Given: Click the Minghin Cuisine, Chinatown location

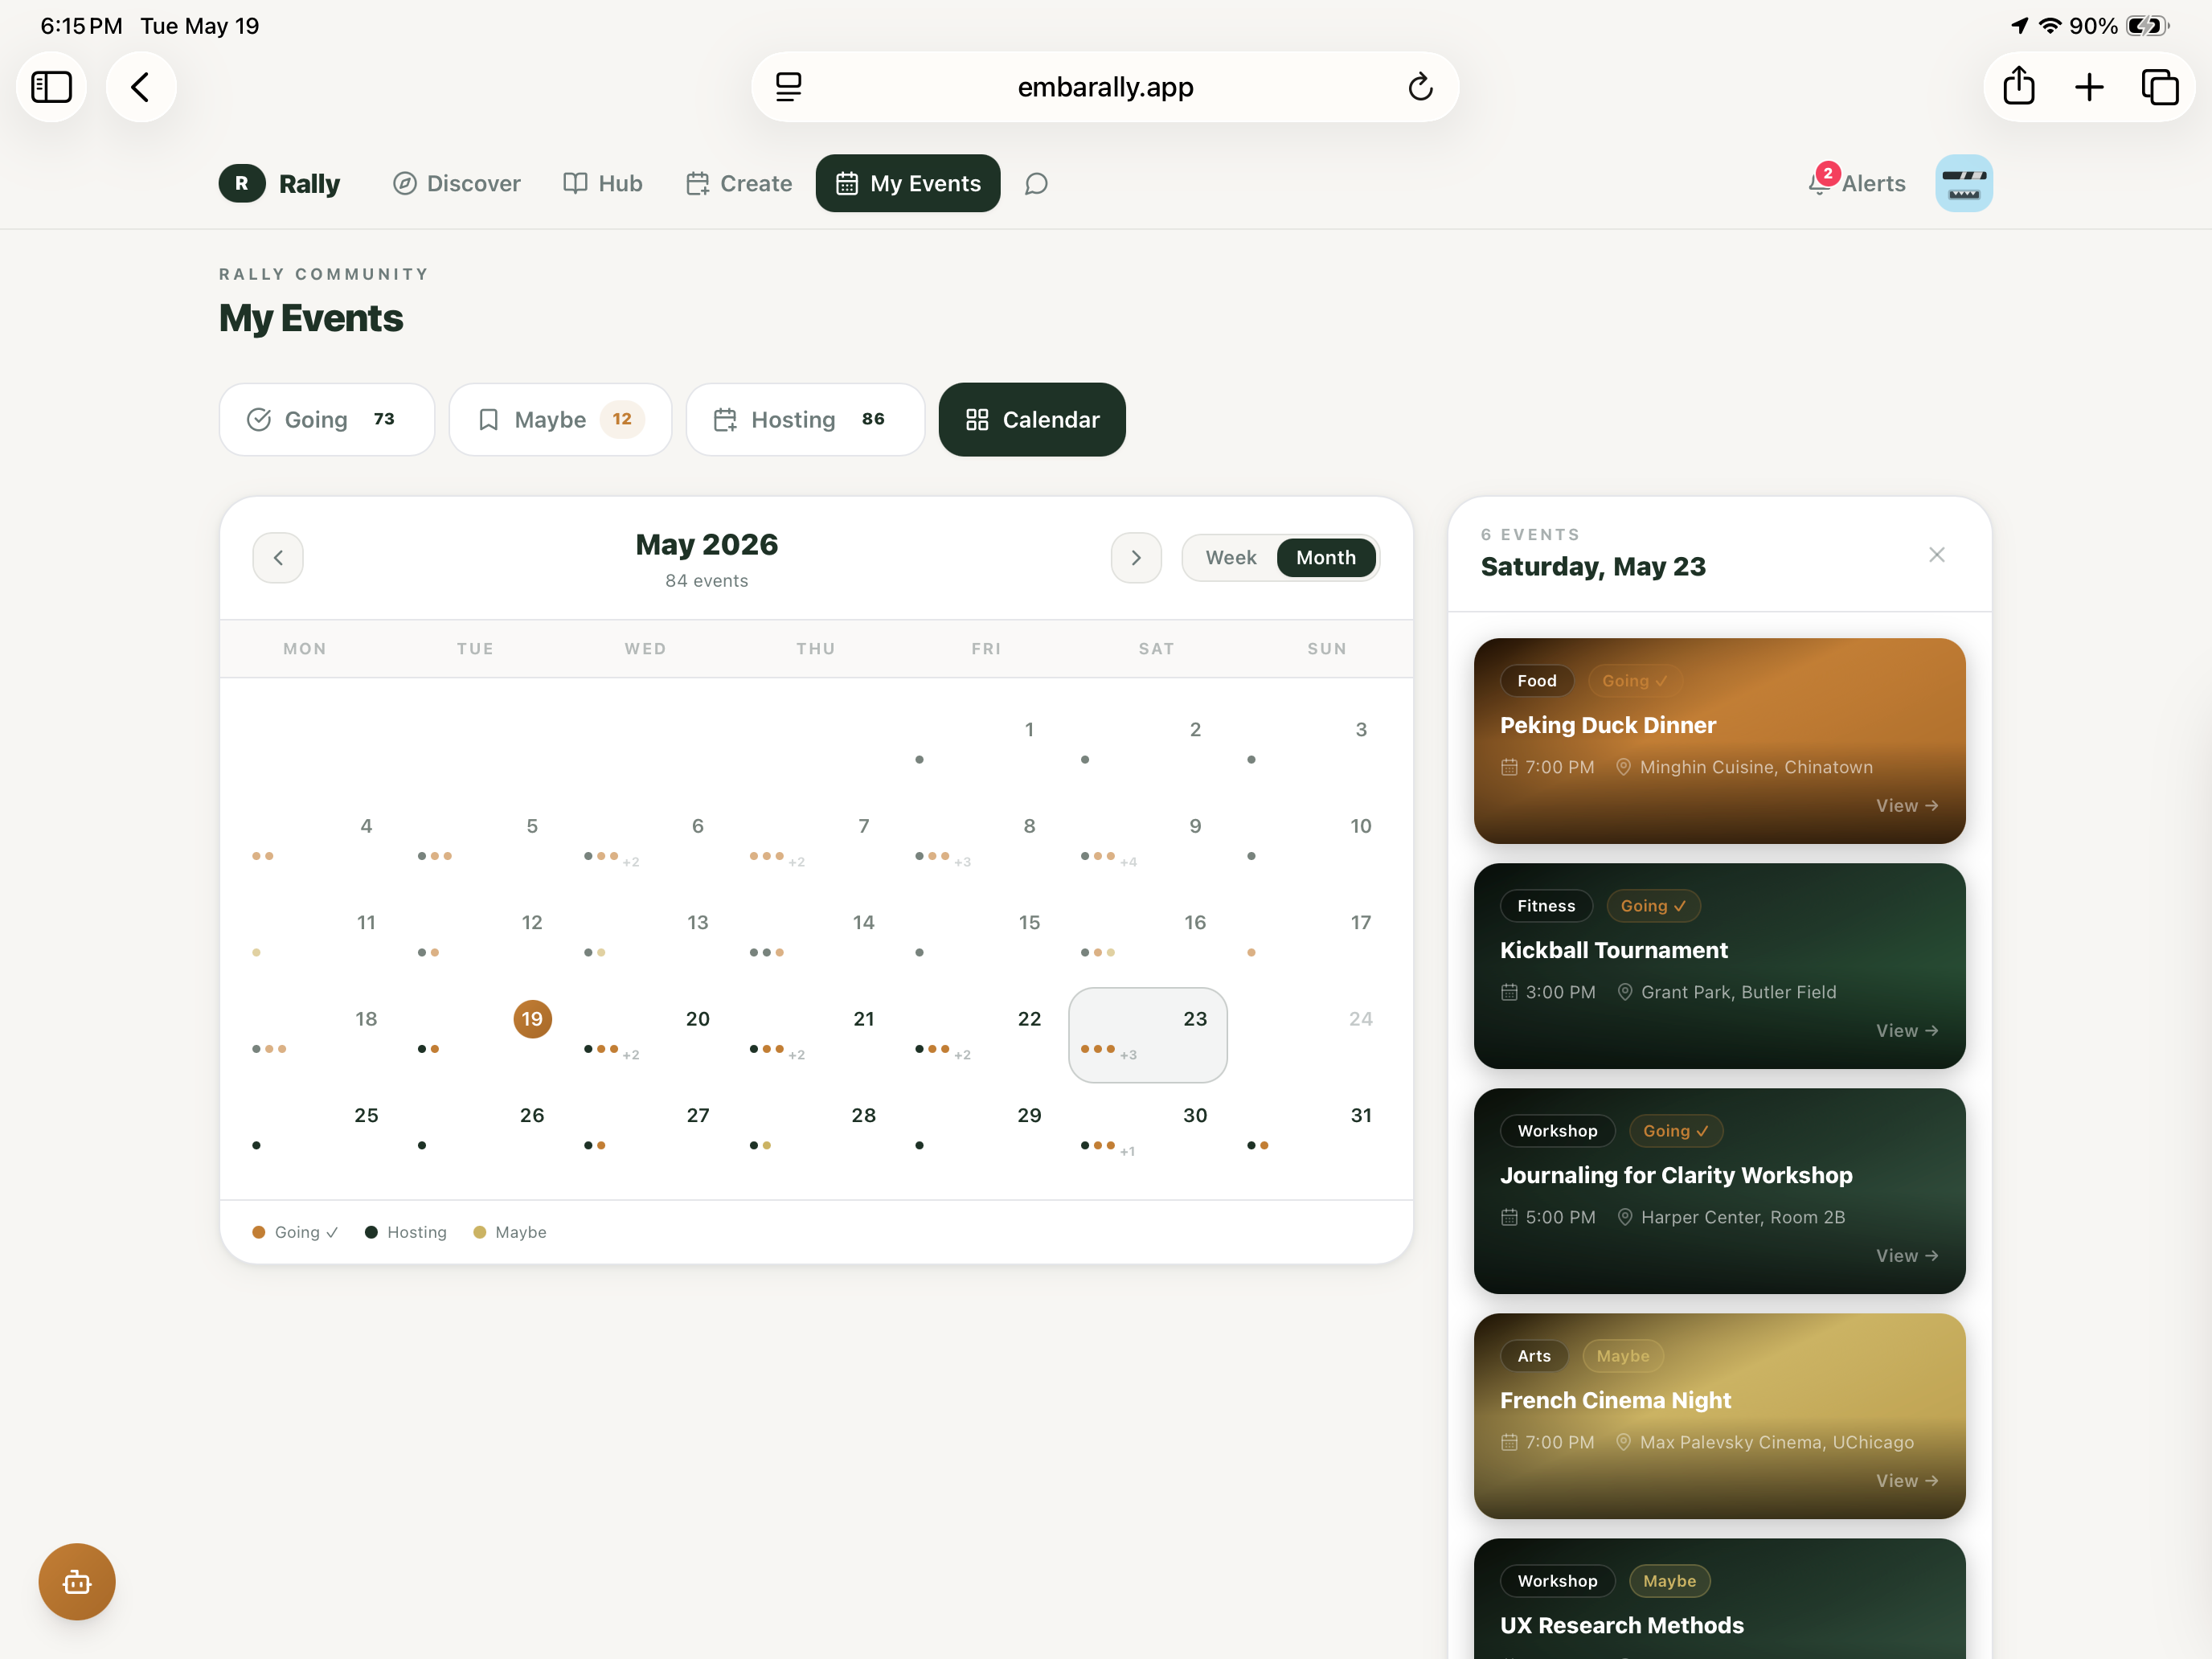Looking at the screenshot, I should 1744,767.
